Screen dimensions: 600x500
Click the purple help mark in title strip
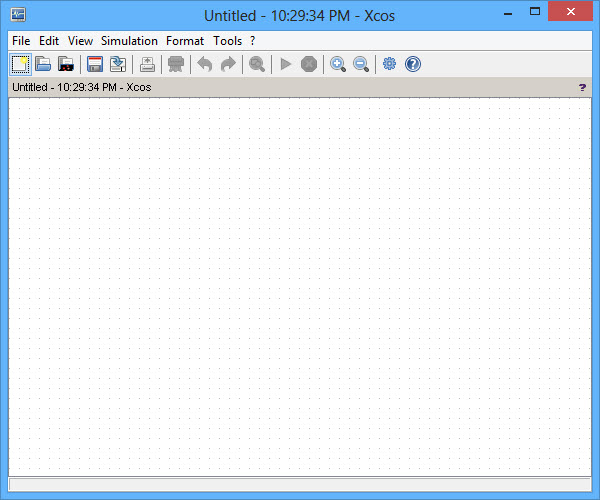582,88
